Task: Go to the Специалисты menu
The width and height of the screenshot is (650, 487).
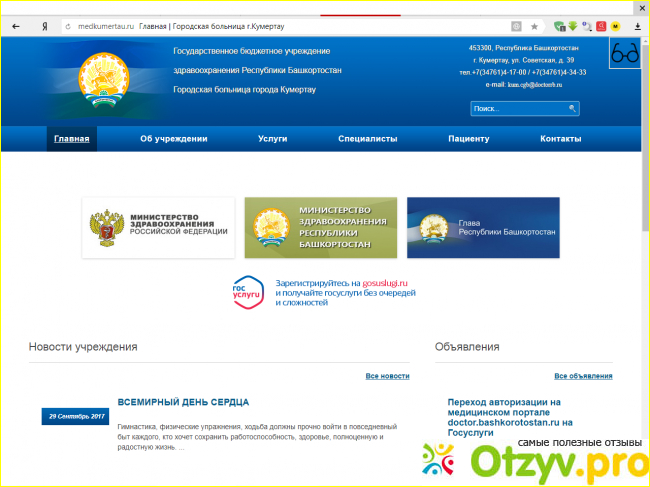Action: (367, 139)
